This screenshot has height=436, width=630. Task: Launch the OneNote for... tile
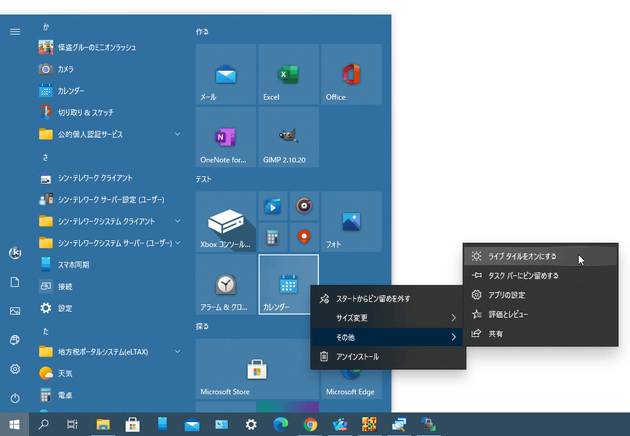coord(226,137)
